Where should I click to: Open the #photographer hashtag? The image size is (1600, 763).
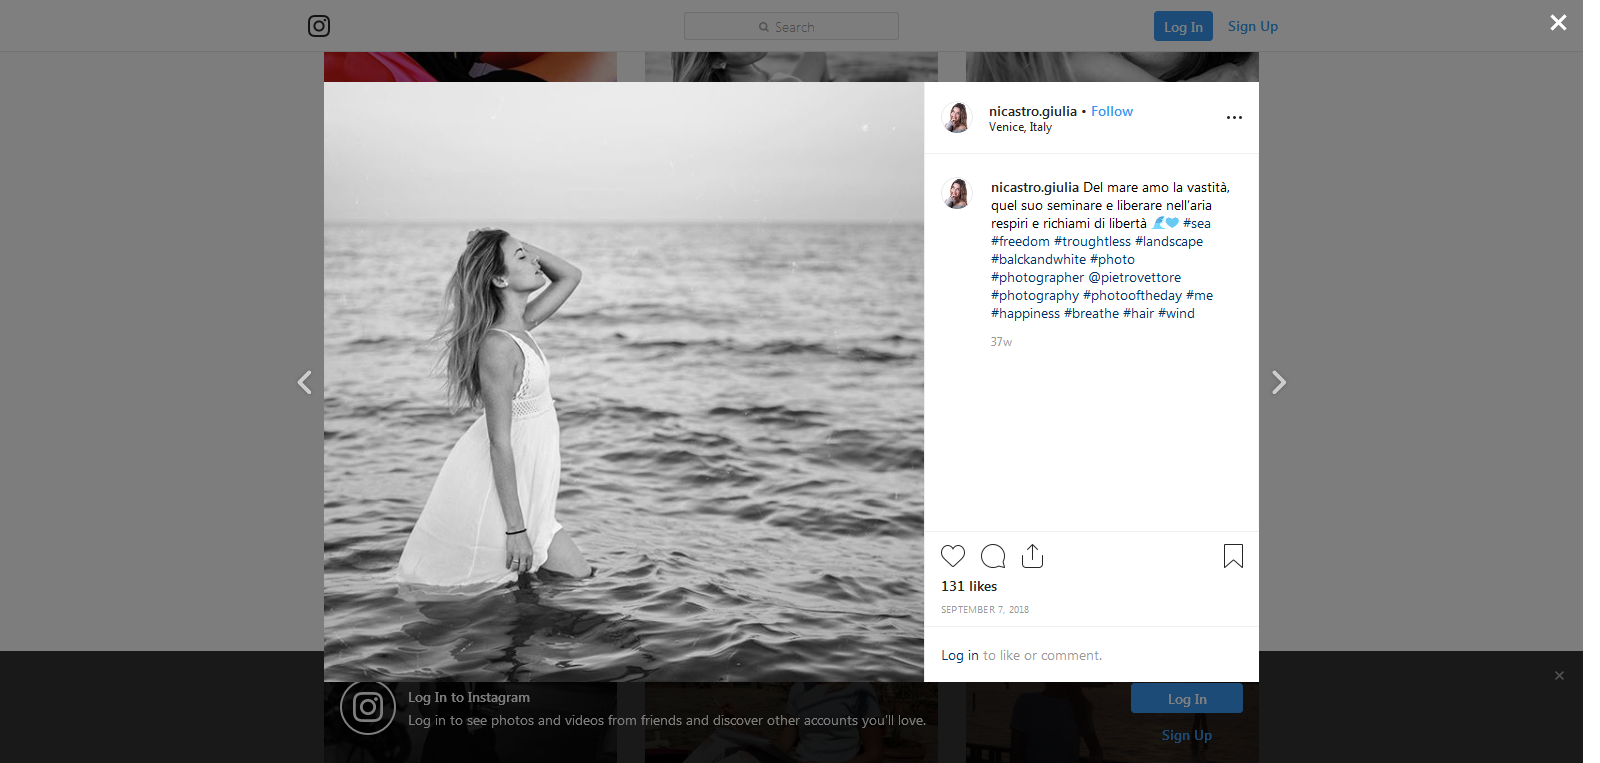(1037, 277)
